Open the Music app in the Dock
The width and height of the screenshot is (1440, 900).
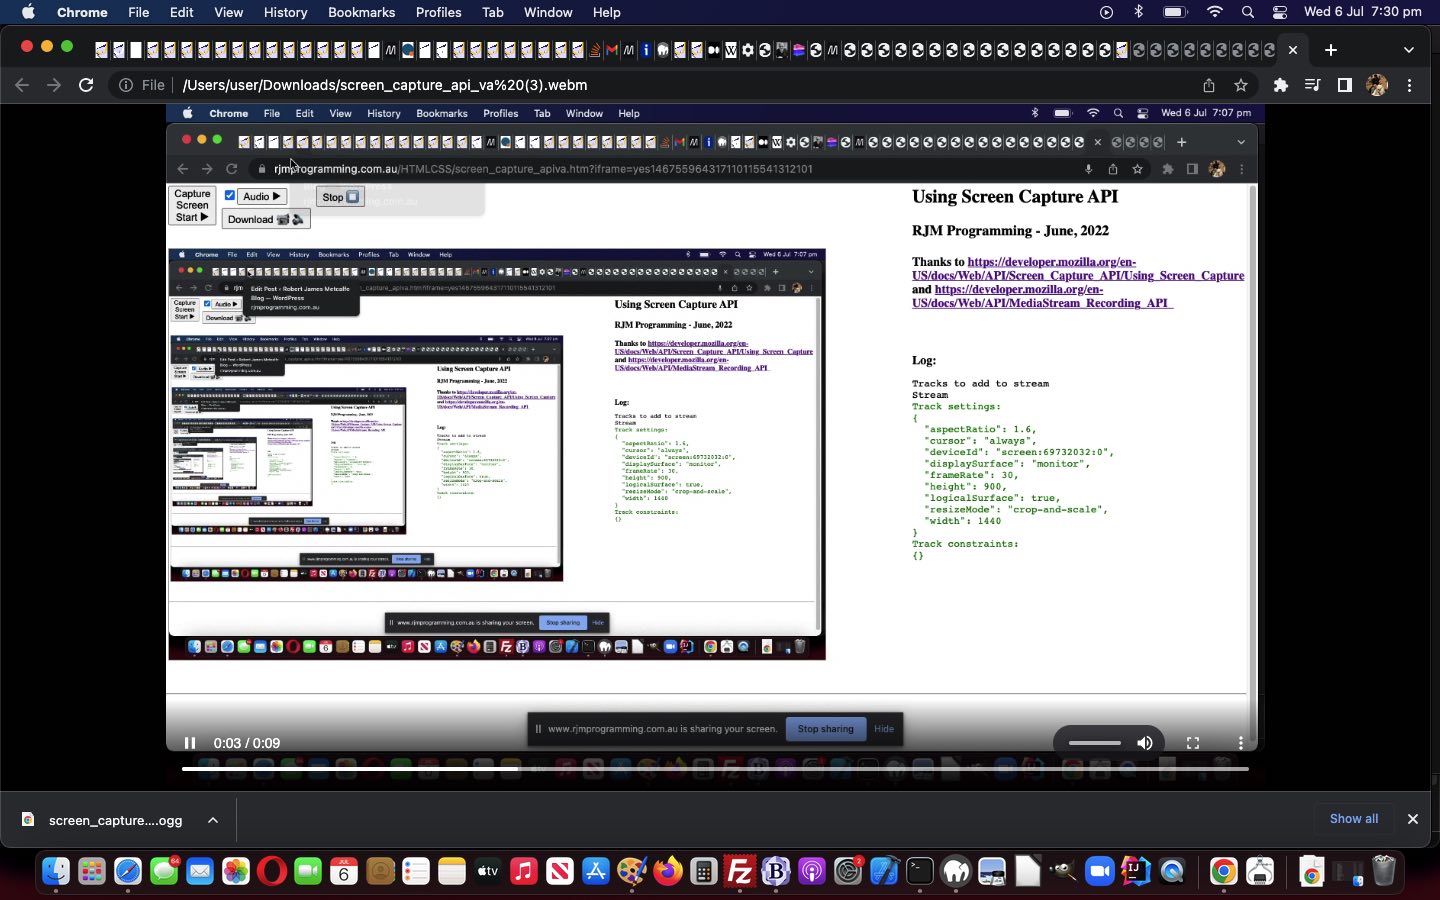524,871
